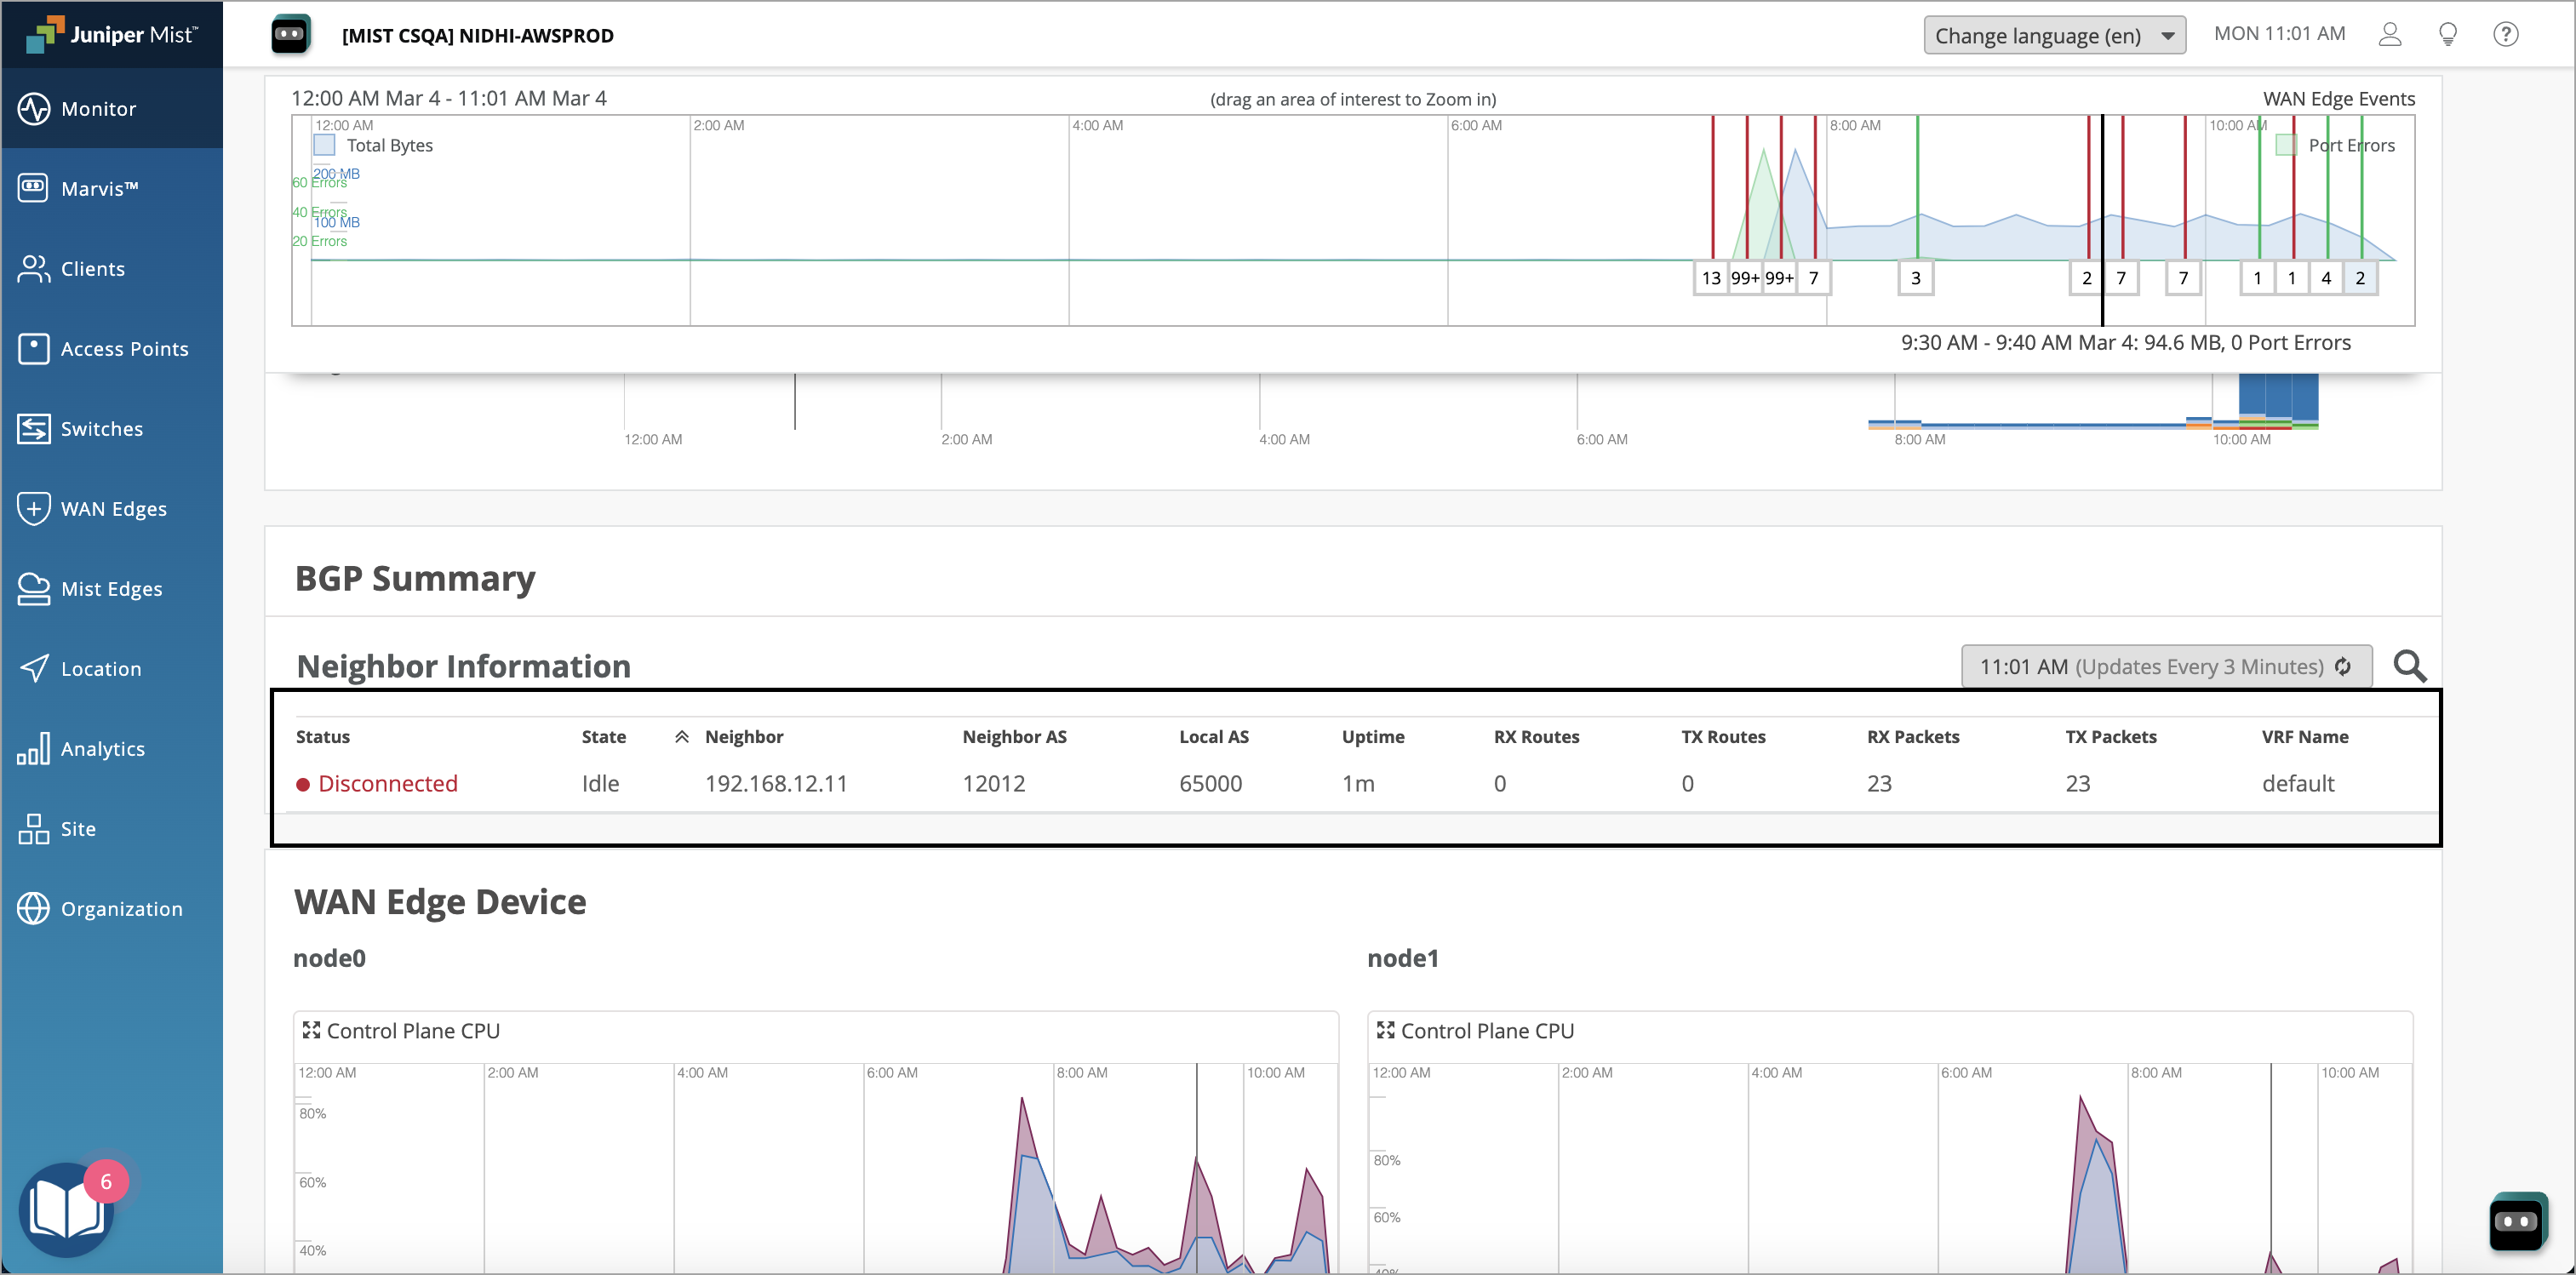The image size is (2576, 1275).
Task: Open the Marvis chatbot bubble at bottom right
Action: (x=2517, y=1220)
